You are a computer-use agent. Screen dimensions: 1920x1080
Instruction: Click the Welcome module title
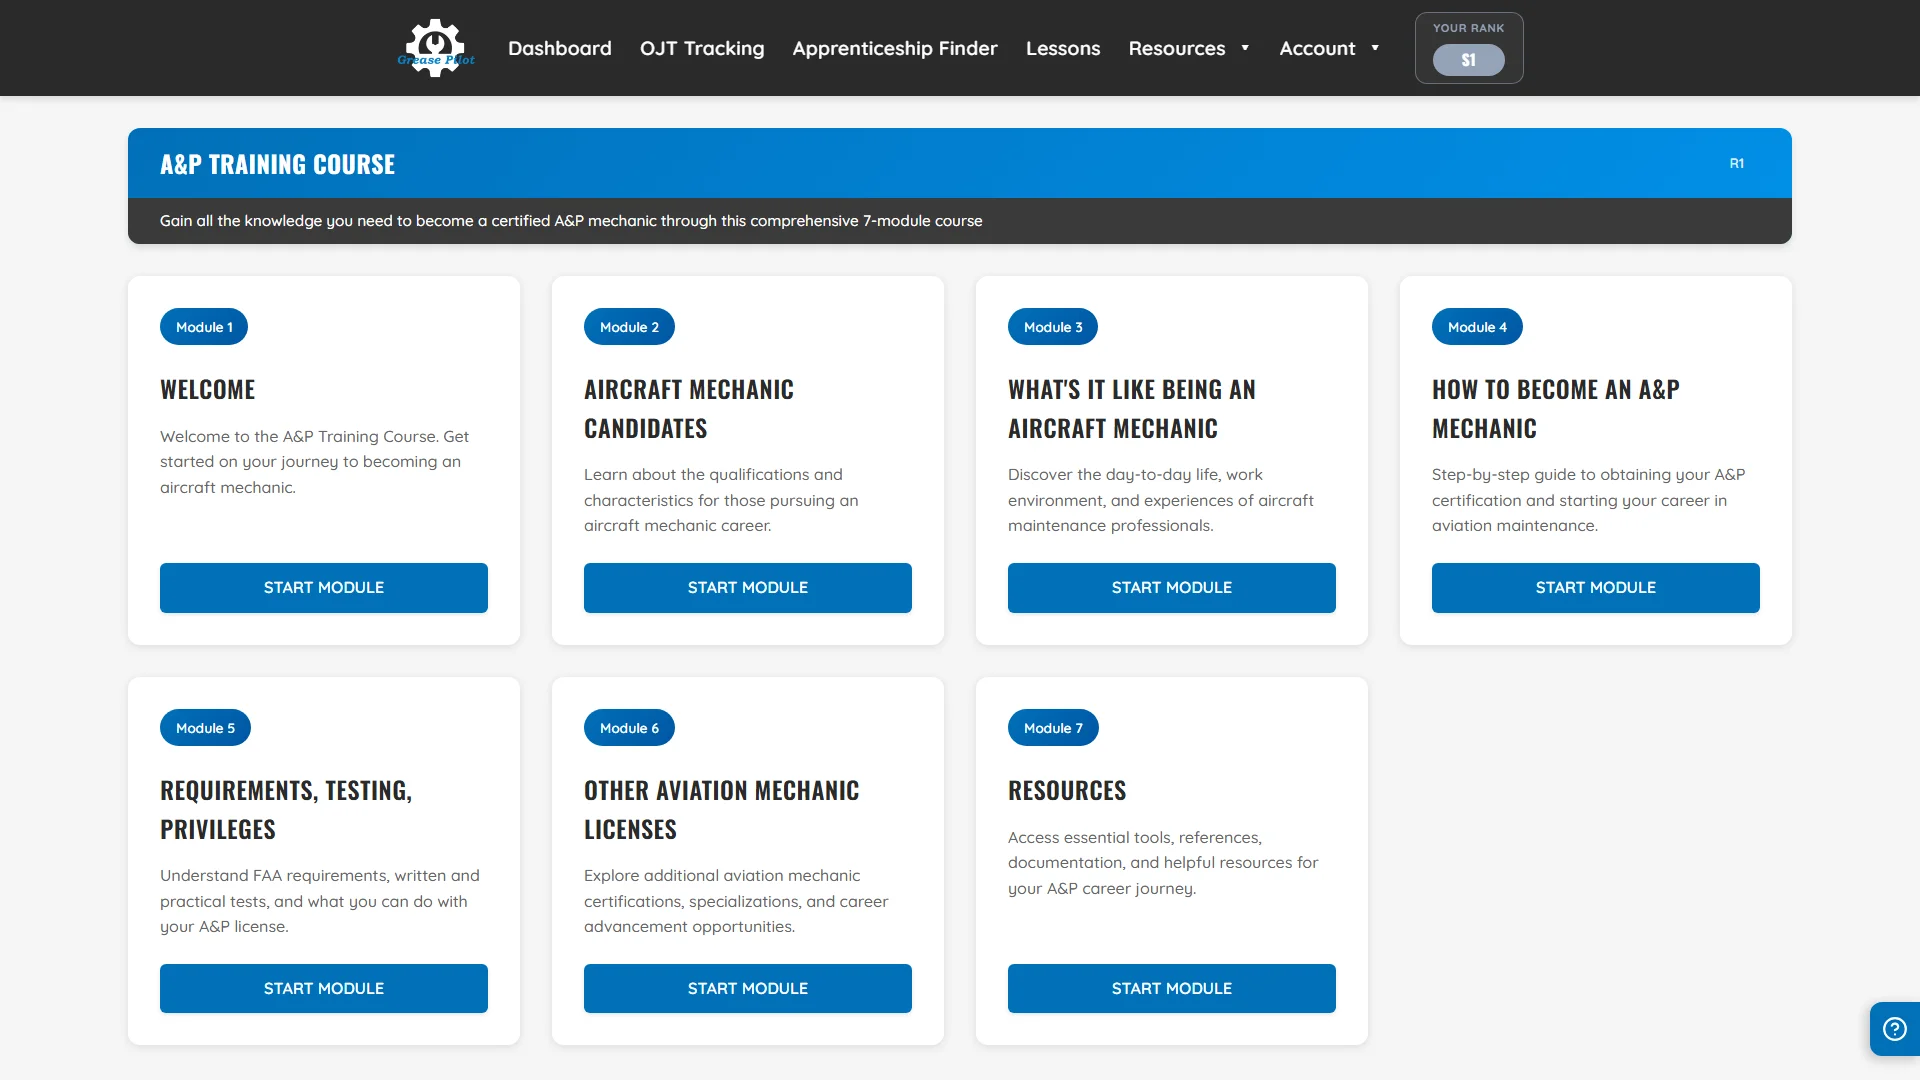click(208, 390)
